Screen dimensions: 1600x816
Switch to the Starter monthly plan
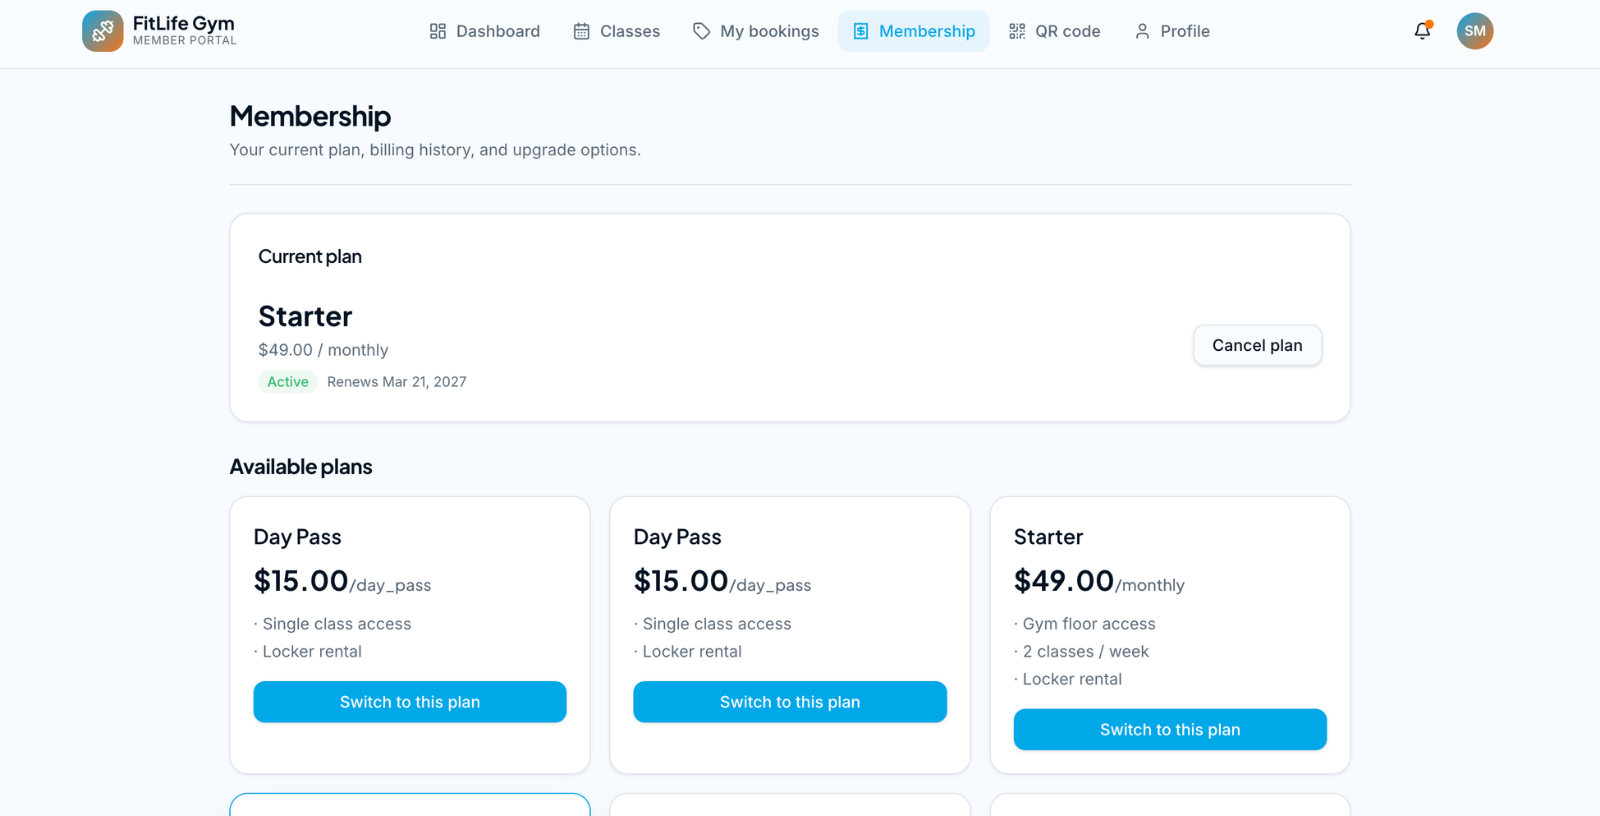pyautogui.click(x=1169, y=729)
